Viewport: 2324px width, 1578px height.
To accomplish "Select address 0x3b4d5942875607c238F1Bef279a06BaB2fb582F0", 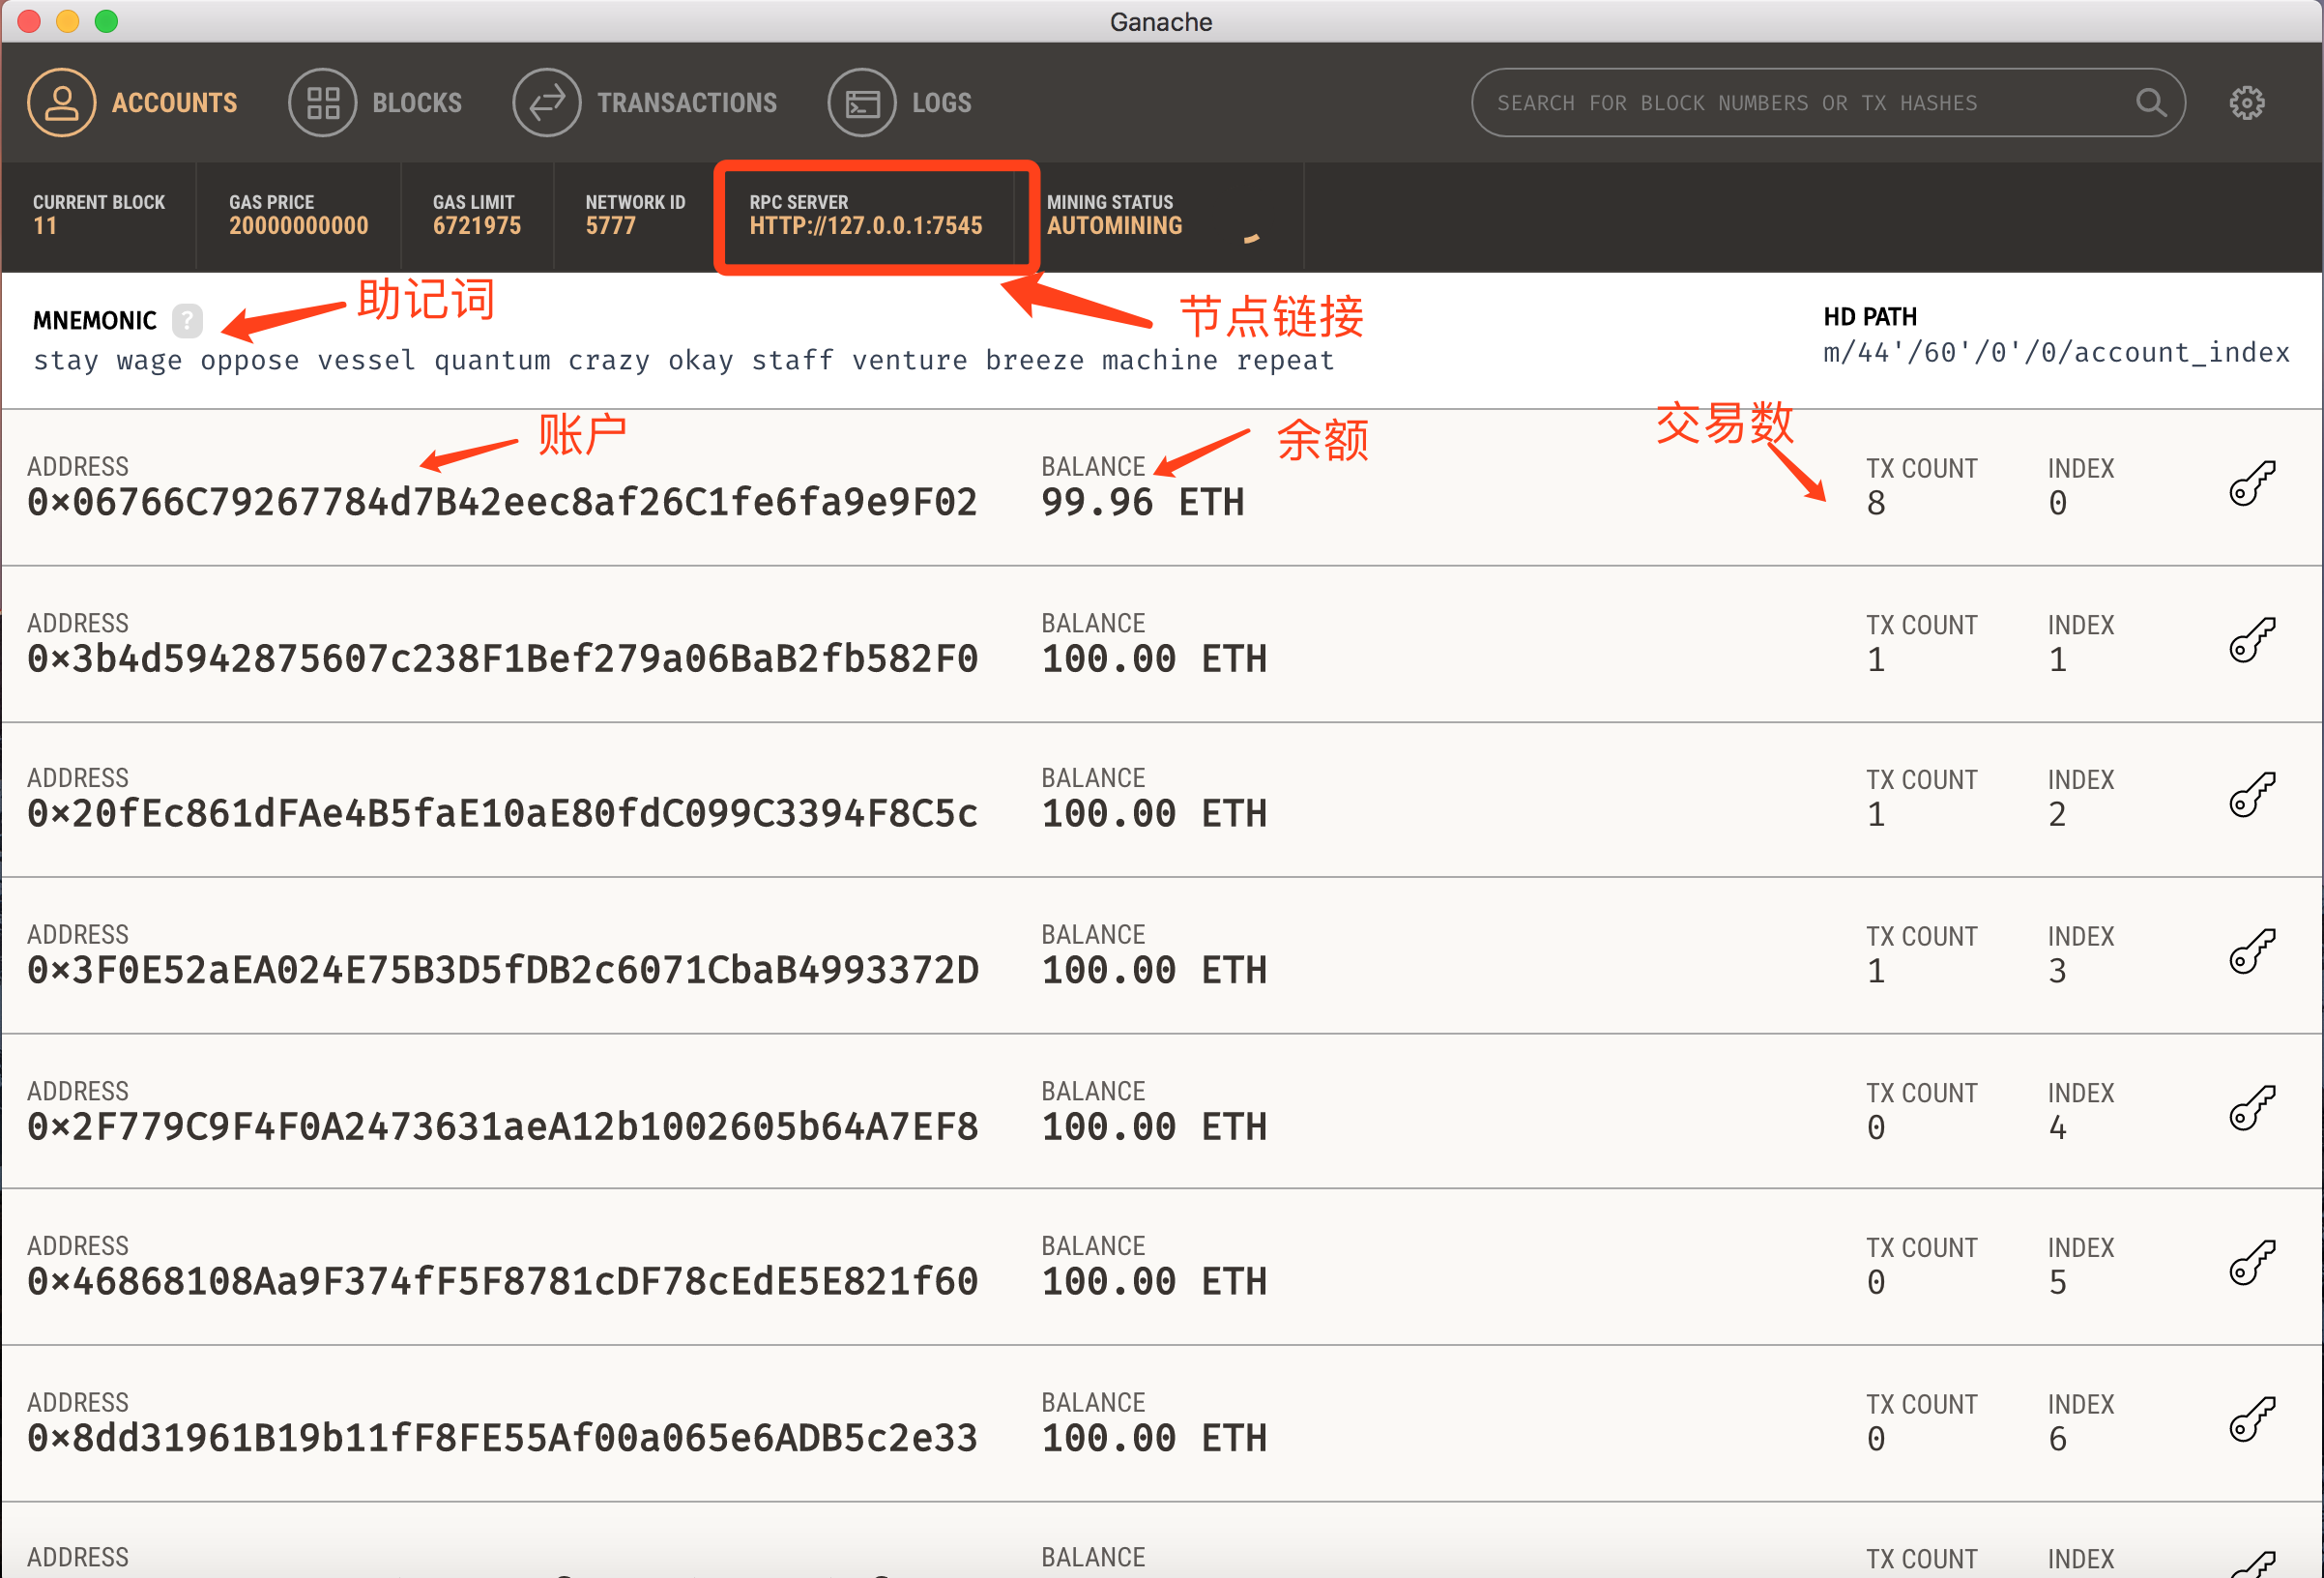I will (502, 659).
